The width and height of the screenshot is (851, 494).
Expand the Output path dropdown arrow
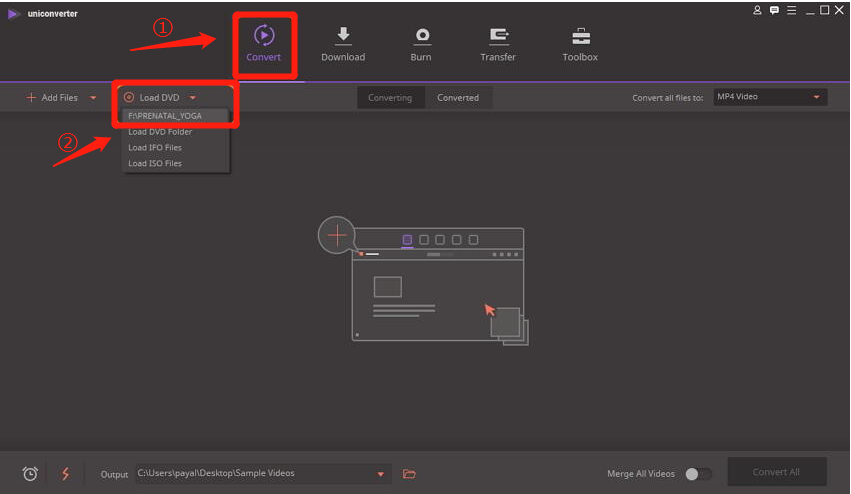pyautogui.click(x=380, y=474)
